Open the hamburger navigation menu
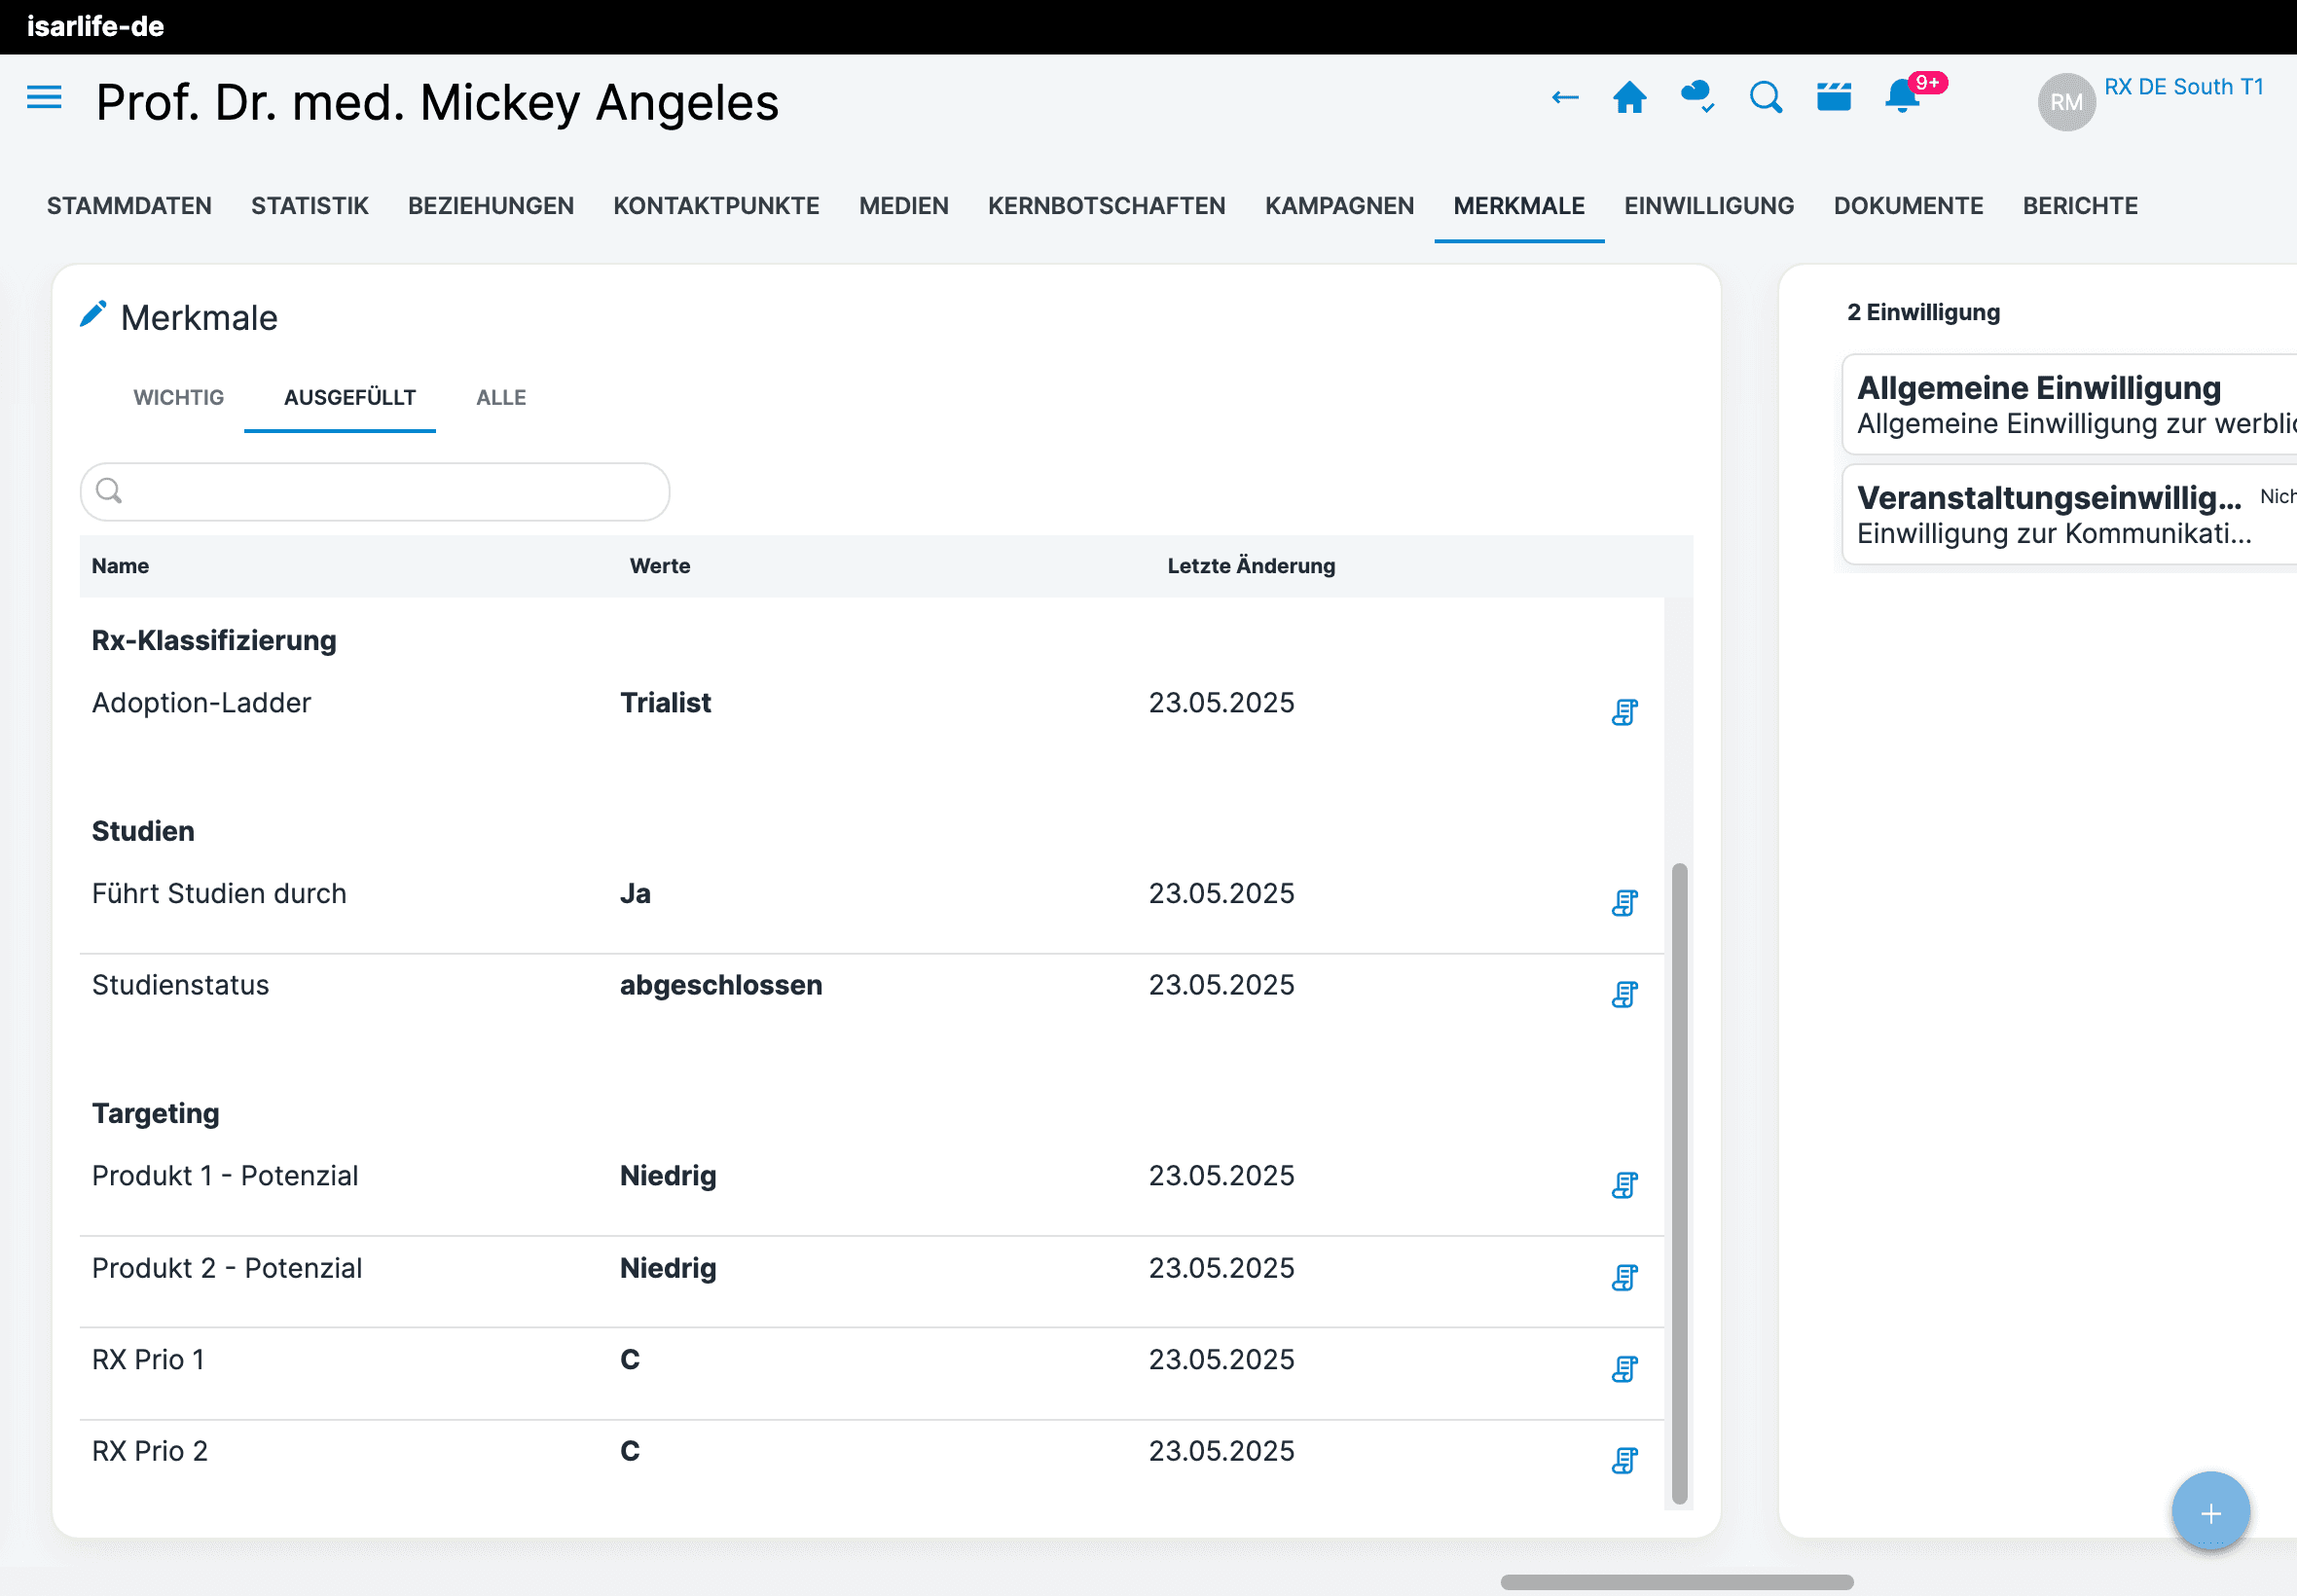 (44, 98)
